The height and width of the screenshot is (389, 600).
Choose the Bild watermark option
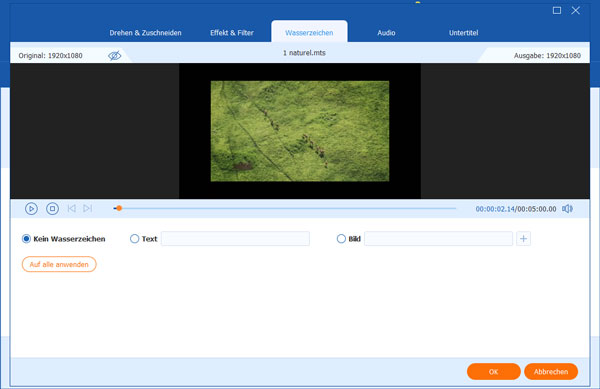tap(341, 239)
